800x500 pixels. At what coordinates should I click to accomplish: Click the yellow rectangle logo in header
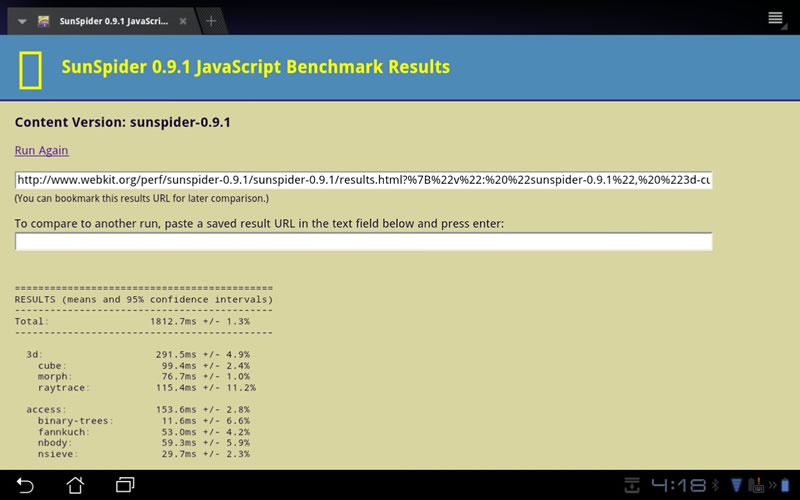[x=30, y=70]
